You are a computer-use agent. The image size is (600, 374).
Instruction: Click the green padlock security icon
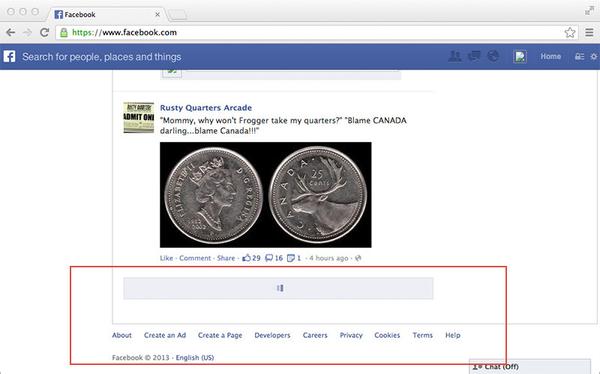tap(64, 33)
